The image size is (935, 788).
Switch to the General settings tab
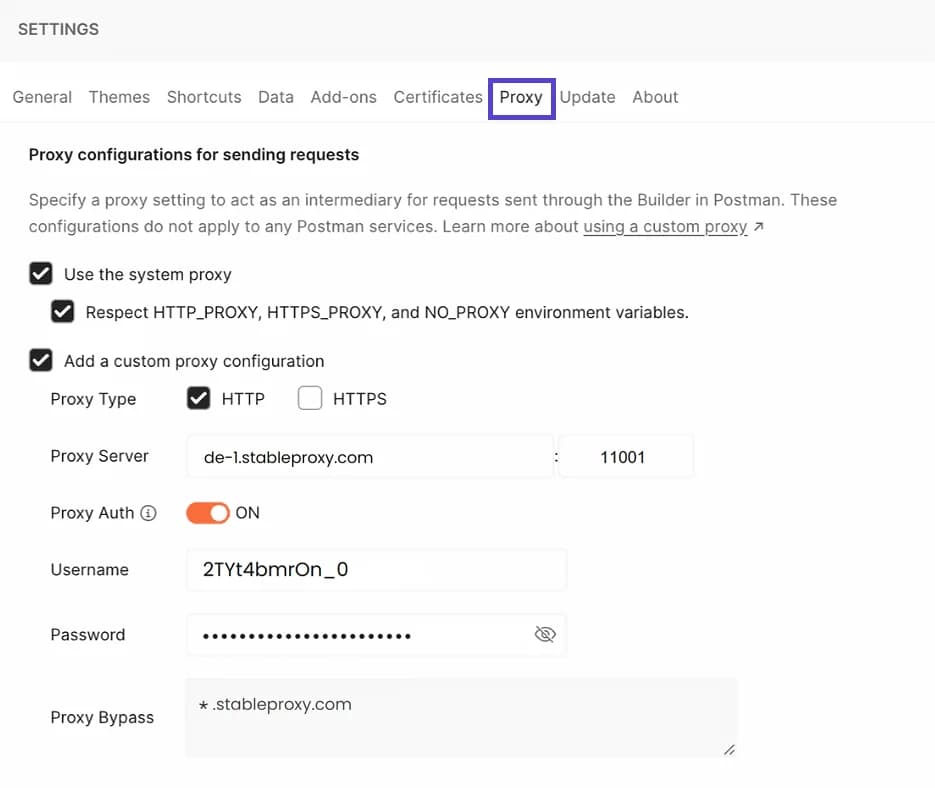point(41,97)
